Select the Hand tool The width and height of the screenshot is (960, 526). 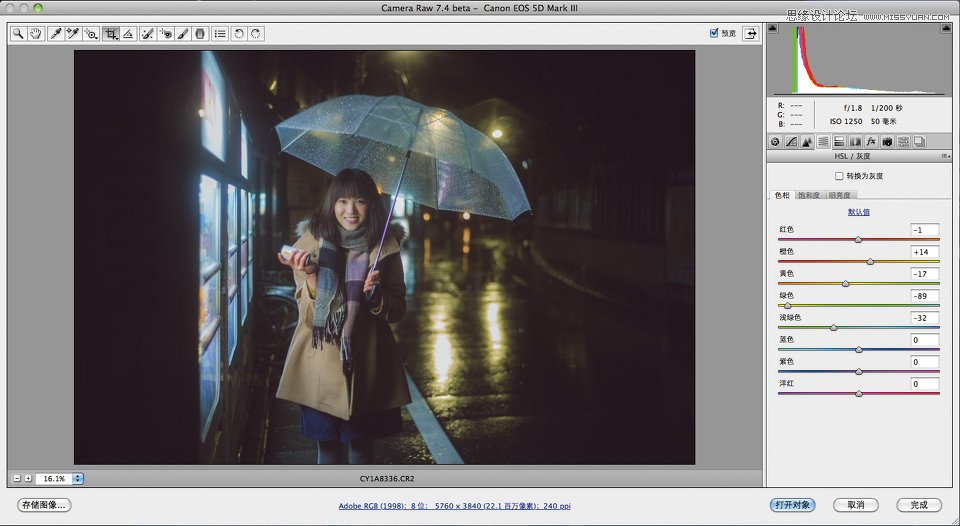(36, 34)
